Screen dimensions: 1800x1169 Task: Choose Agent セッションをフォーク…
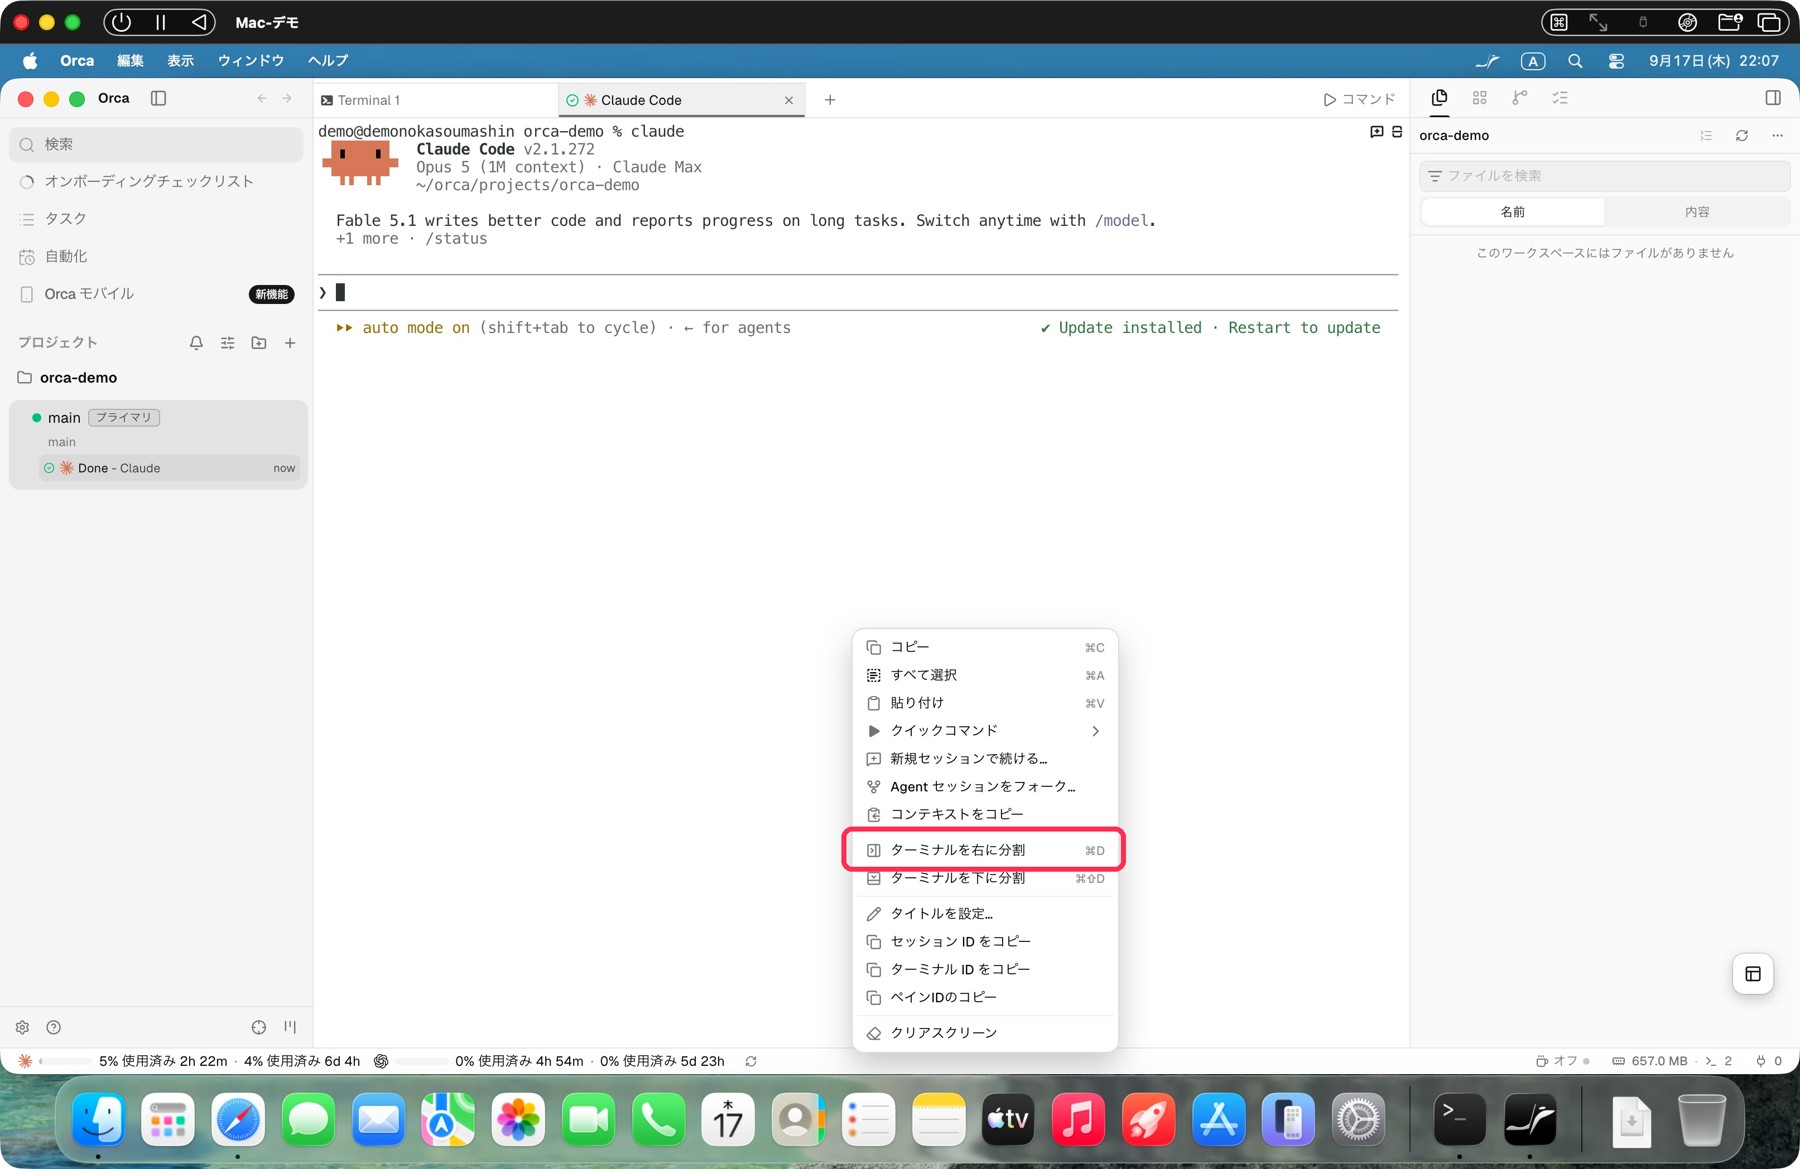click(985, 787)
